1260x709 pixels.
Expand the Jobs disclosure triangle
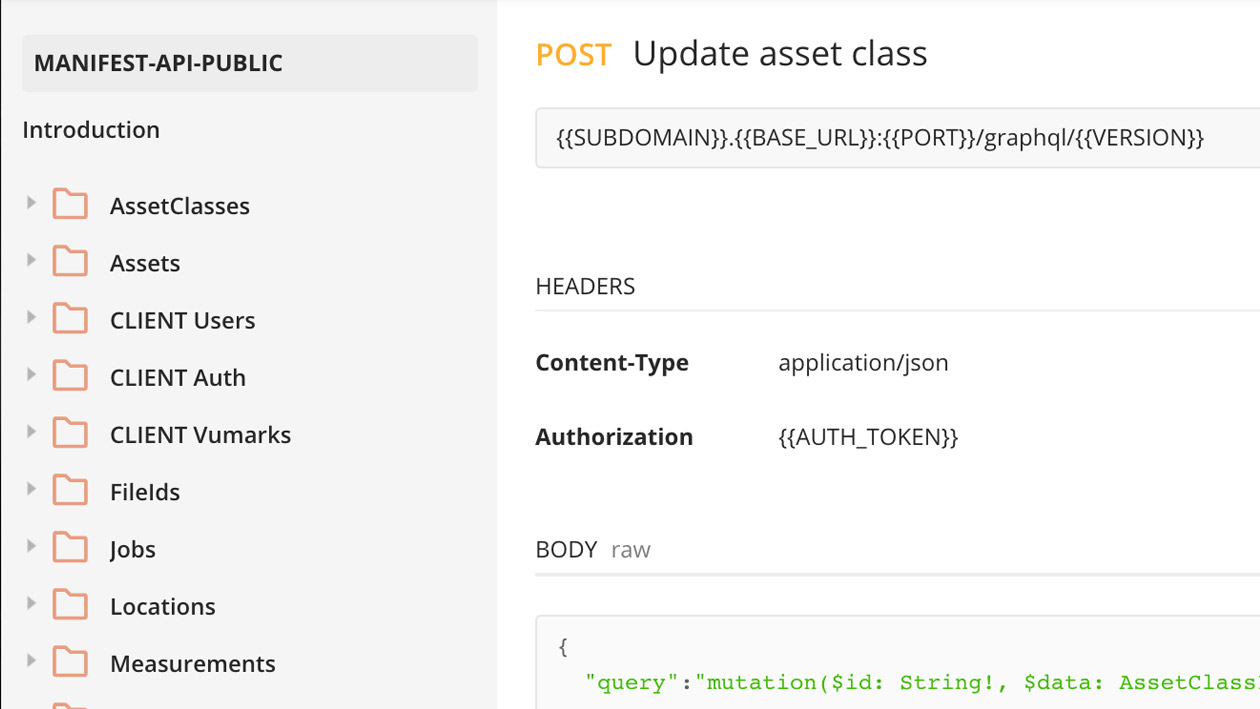click(x=31, y=547)
